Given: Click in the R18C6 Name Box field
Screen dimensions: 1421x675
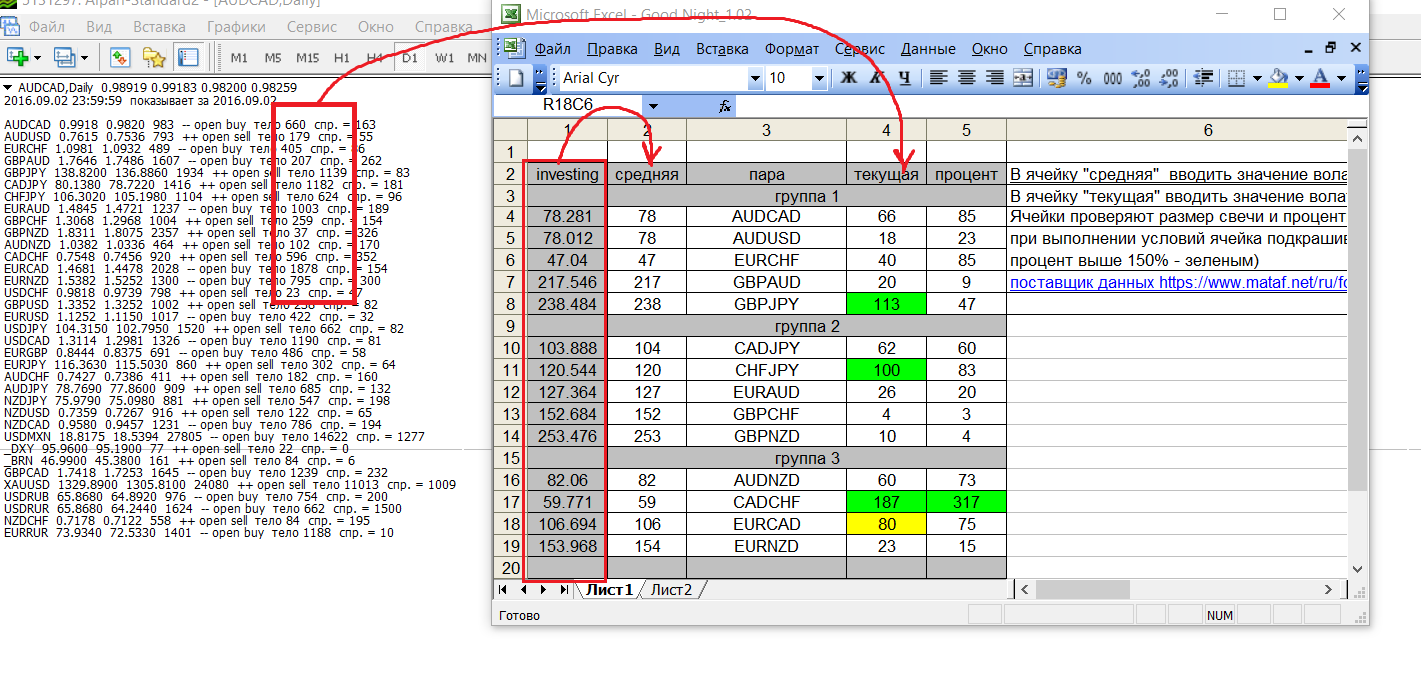Looking at the screenshot, I should [568, 105].
